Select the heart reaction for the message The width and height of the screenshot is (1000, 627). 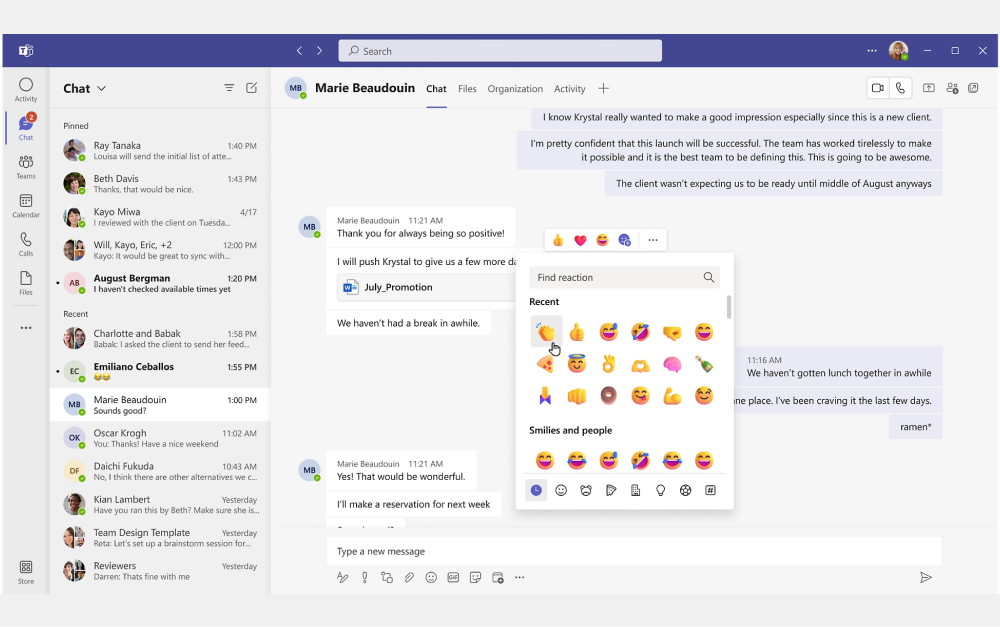click(x=578, y=239)
